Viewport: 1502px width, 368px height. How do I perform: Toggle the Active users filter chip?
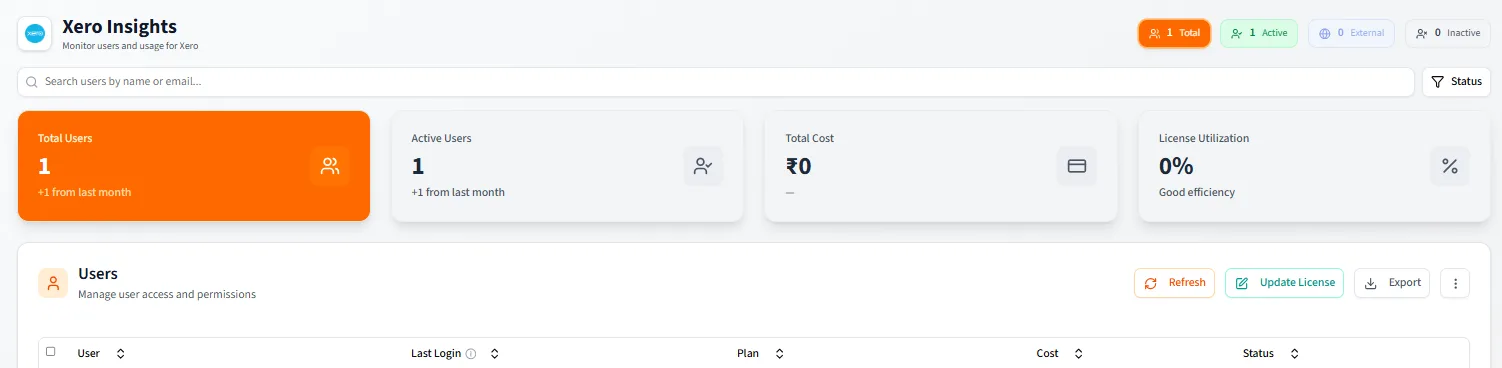click(1259, 33)
